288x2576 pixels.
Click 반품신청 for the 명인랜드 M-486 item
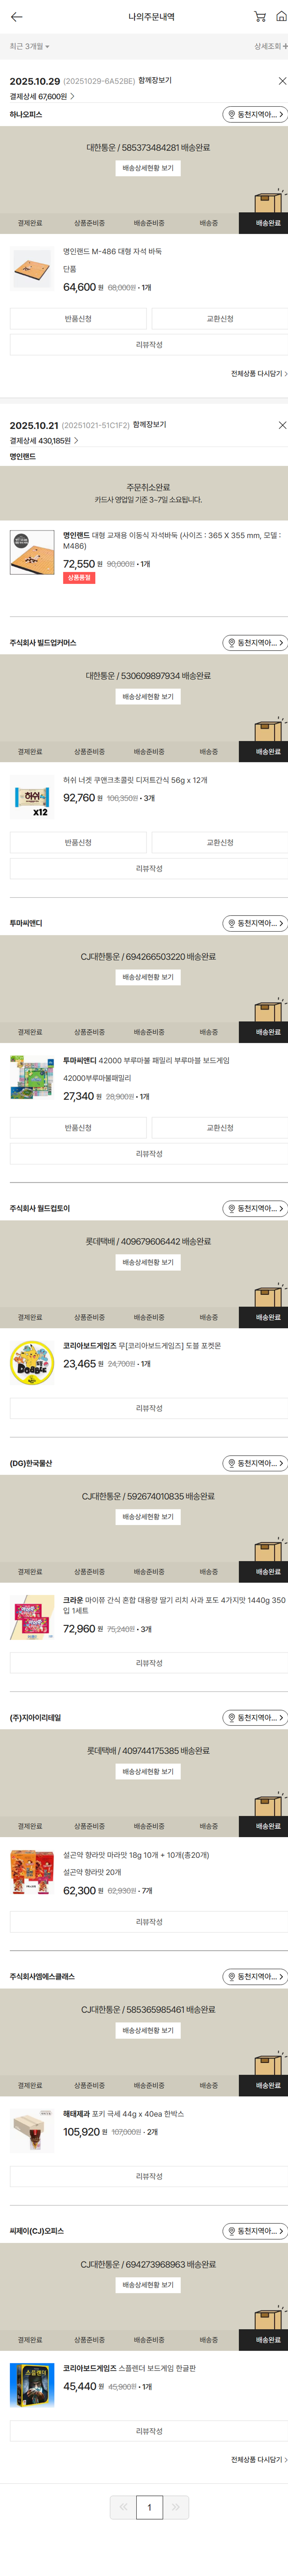[78, 319]
